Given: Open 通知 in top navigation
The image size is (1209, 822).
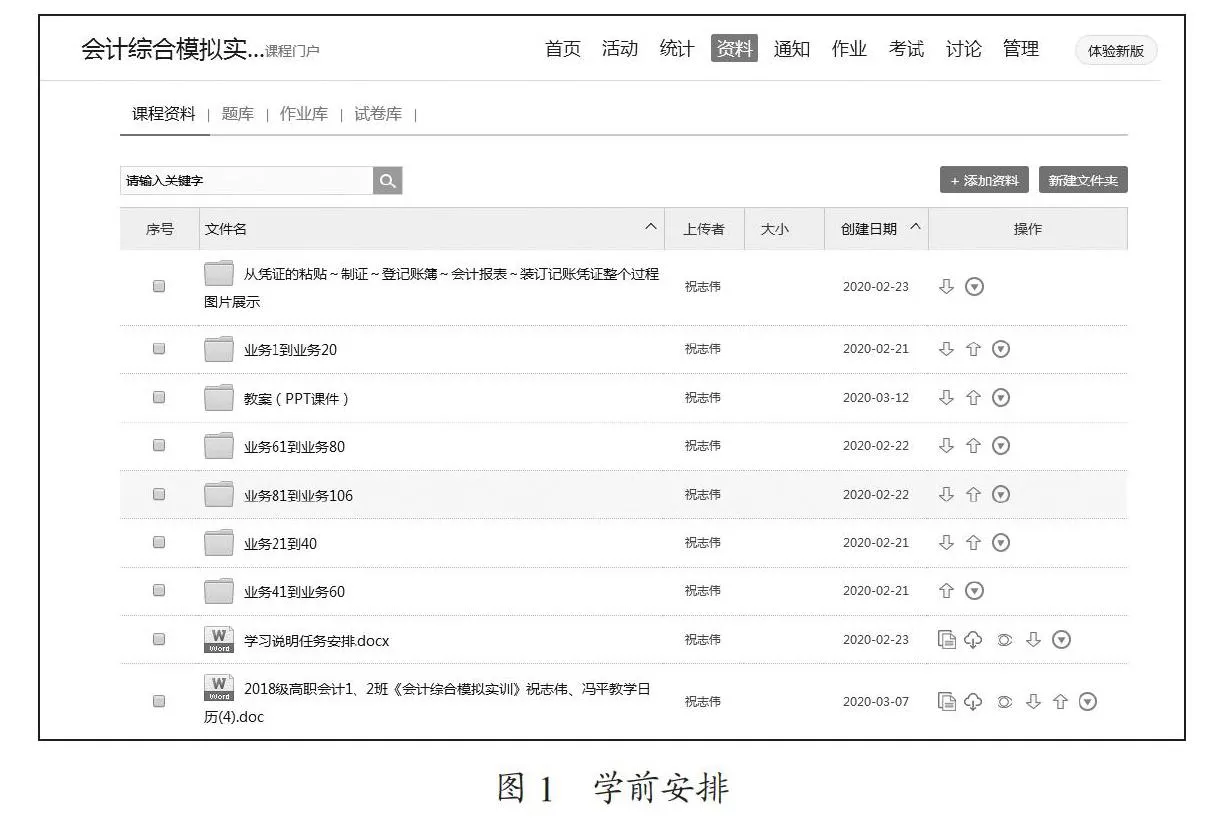Looking at the screenshot, I should (x=792, y=49).
